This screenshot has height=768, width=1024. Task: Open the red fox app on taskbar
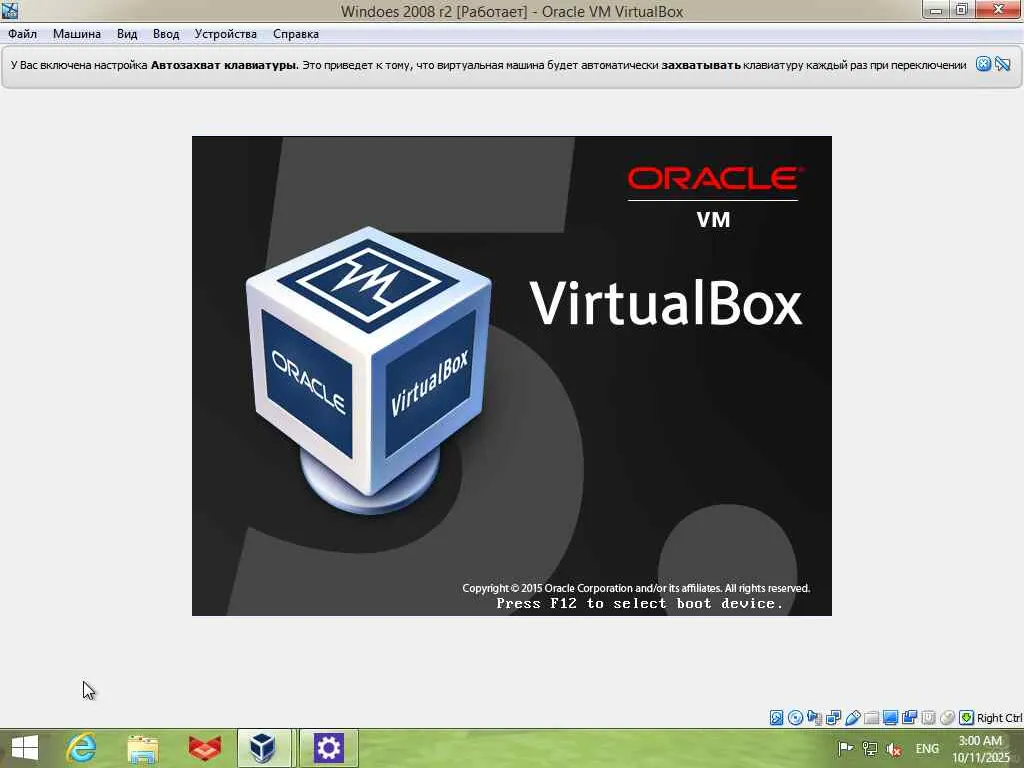204,748
